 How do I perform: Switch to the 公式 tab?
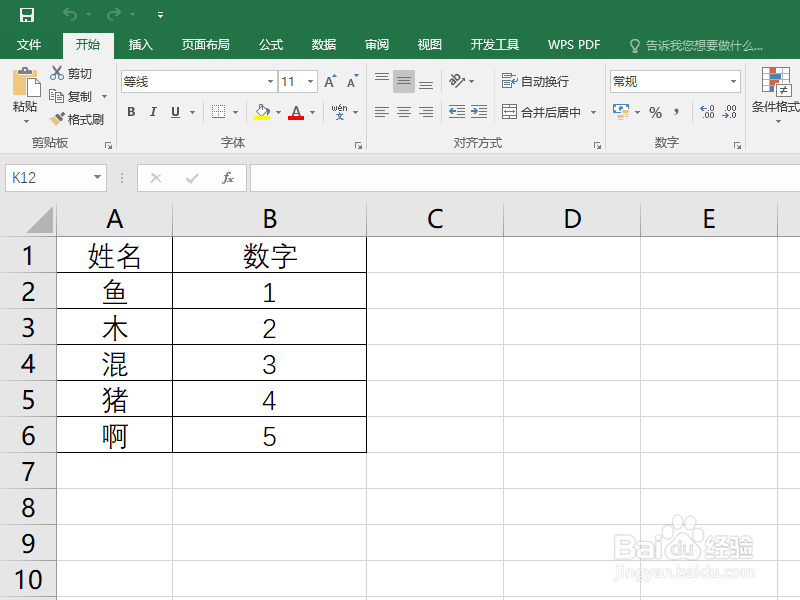coord(270,45)
